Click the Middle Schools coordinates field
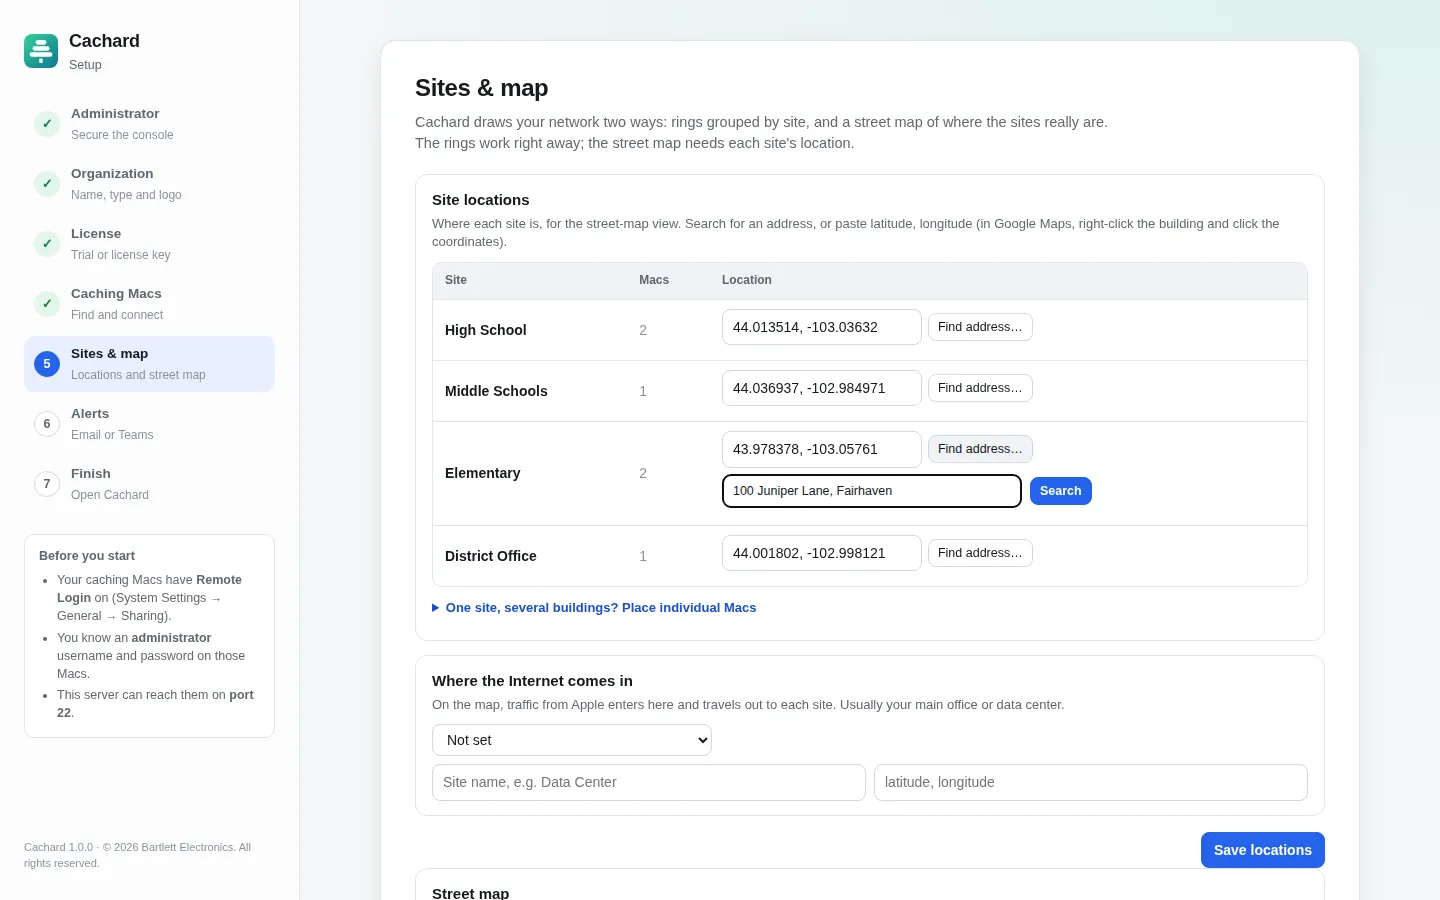1440x900 pixels. (x=822, y=388)
